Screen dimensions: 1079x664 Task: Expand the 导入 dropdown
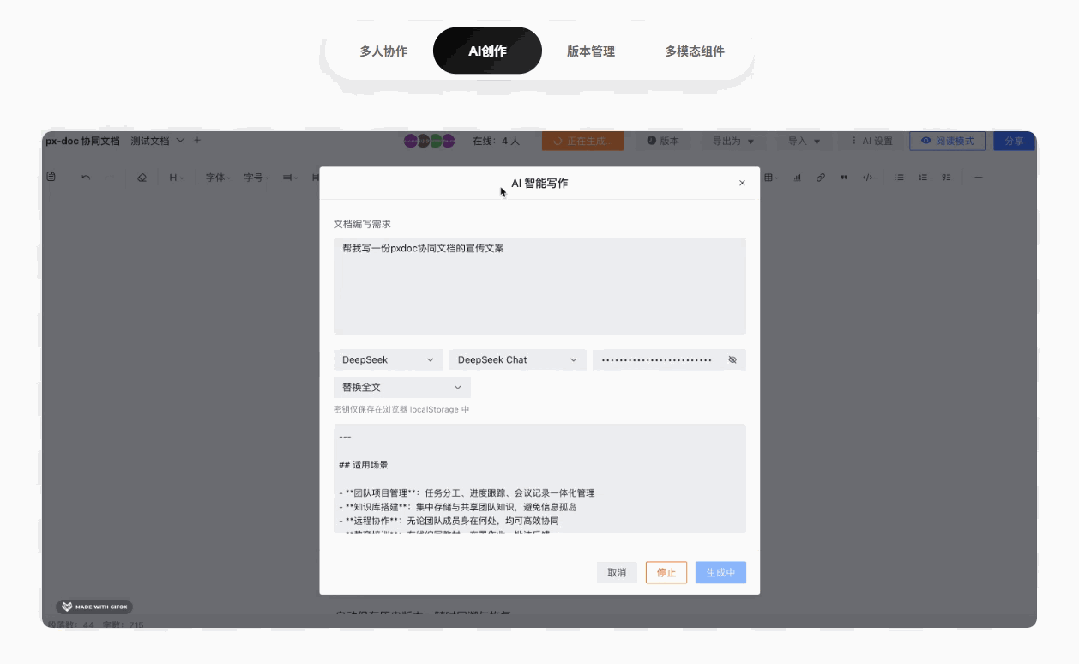[804, 141]
